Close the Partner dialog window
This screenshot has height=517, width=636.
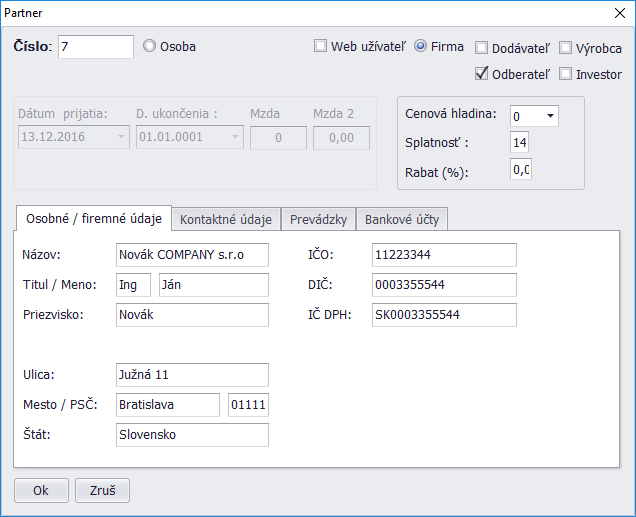[617, 12]
